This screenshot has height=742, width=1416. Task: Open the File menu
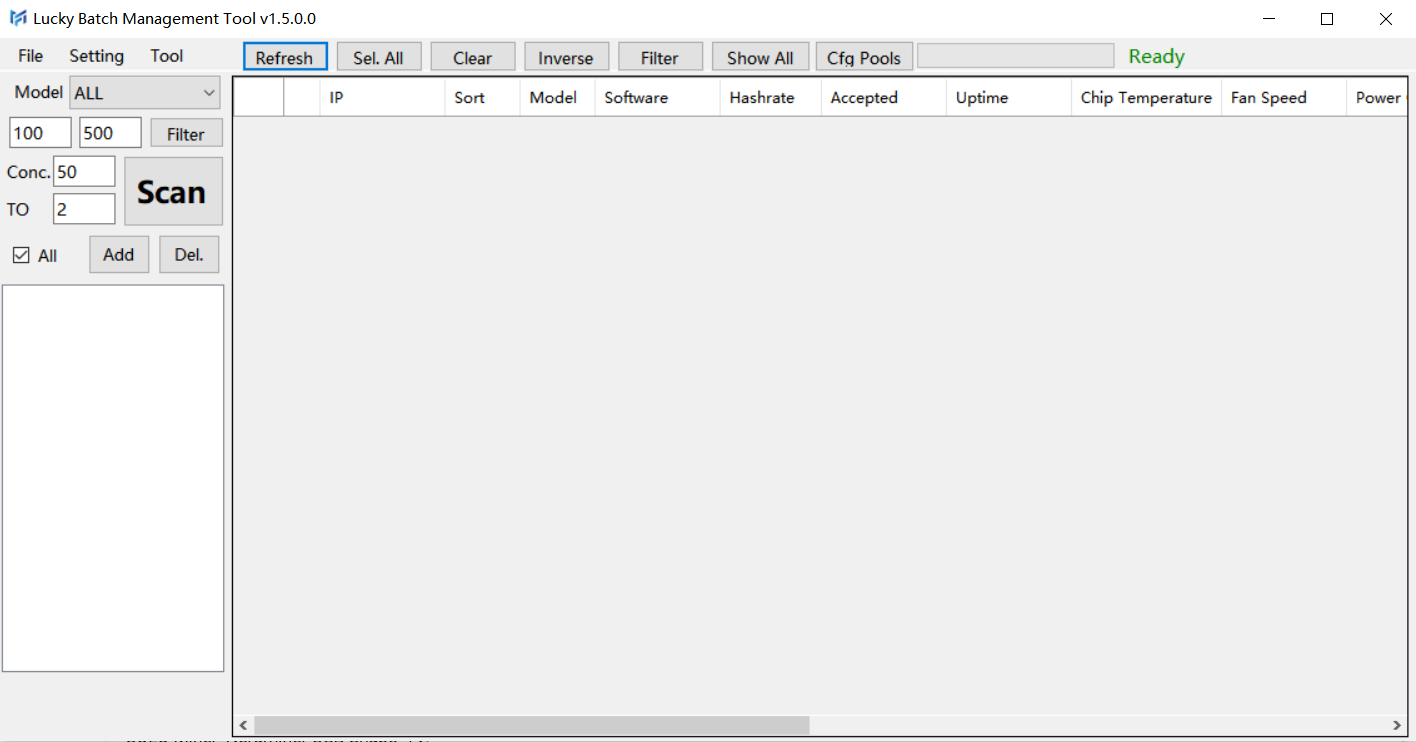click(30, 56)
